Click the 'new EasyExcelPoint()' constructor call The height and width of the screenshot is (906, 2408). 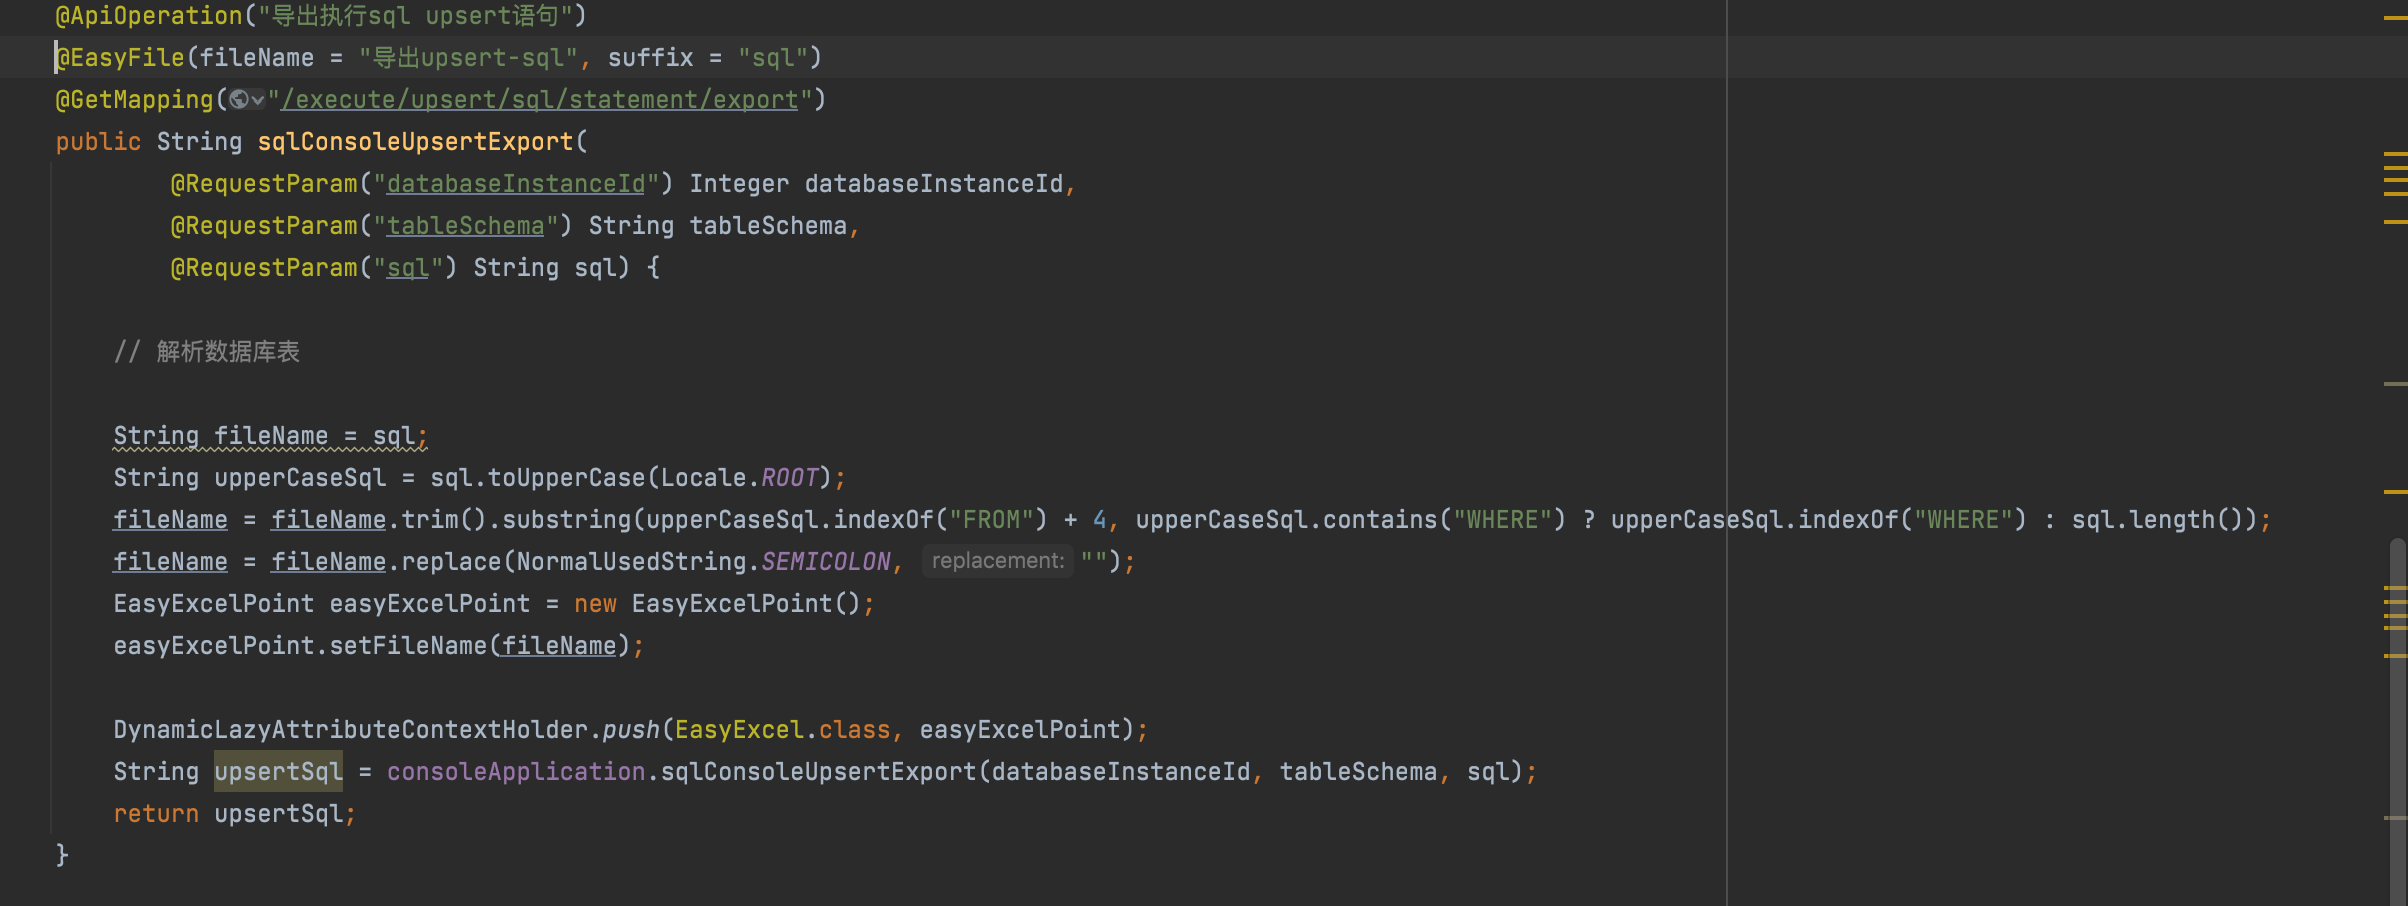pyautogui.click(x=717, y=604)
